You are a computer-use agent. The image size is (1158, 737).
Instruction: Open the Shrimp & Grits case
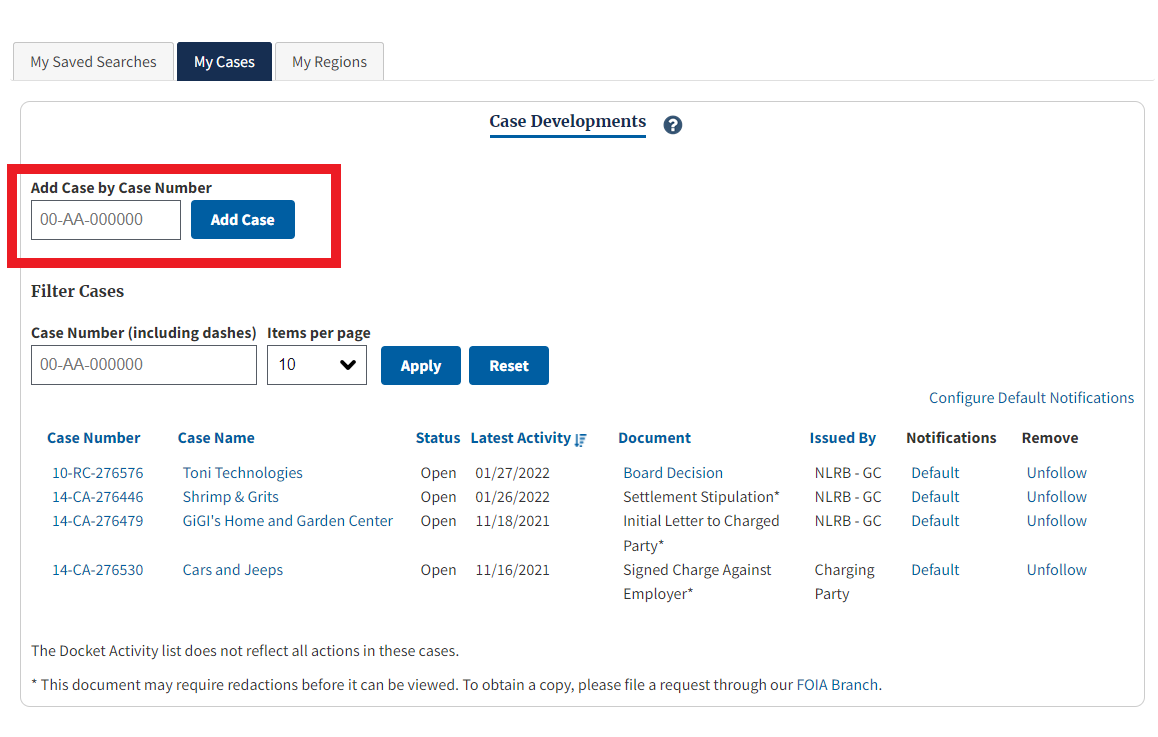pos(230,497)
